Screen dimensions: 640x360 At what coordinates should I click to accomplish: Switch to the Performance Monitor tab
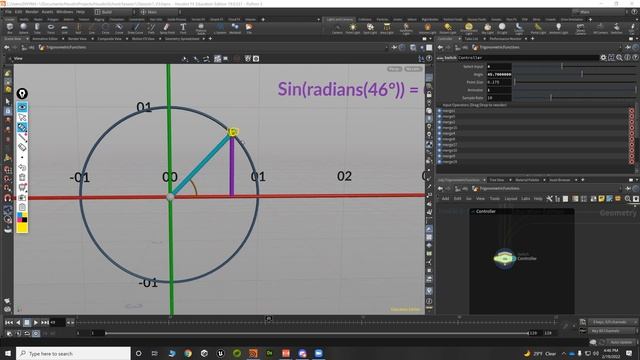[x=505, y=39]
